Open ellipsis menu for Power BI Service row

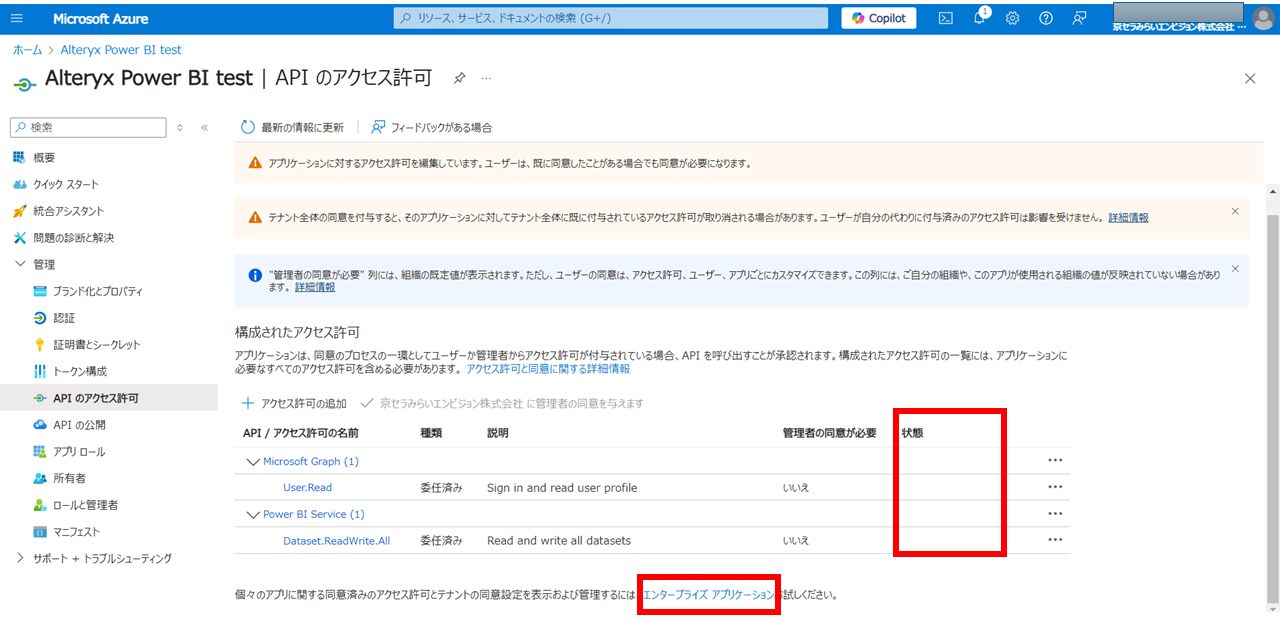coord(1054,514)
